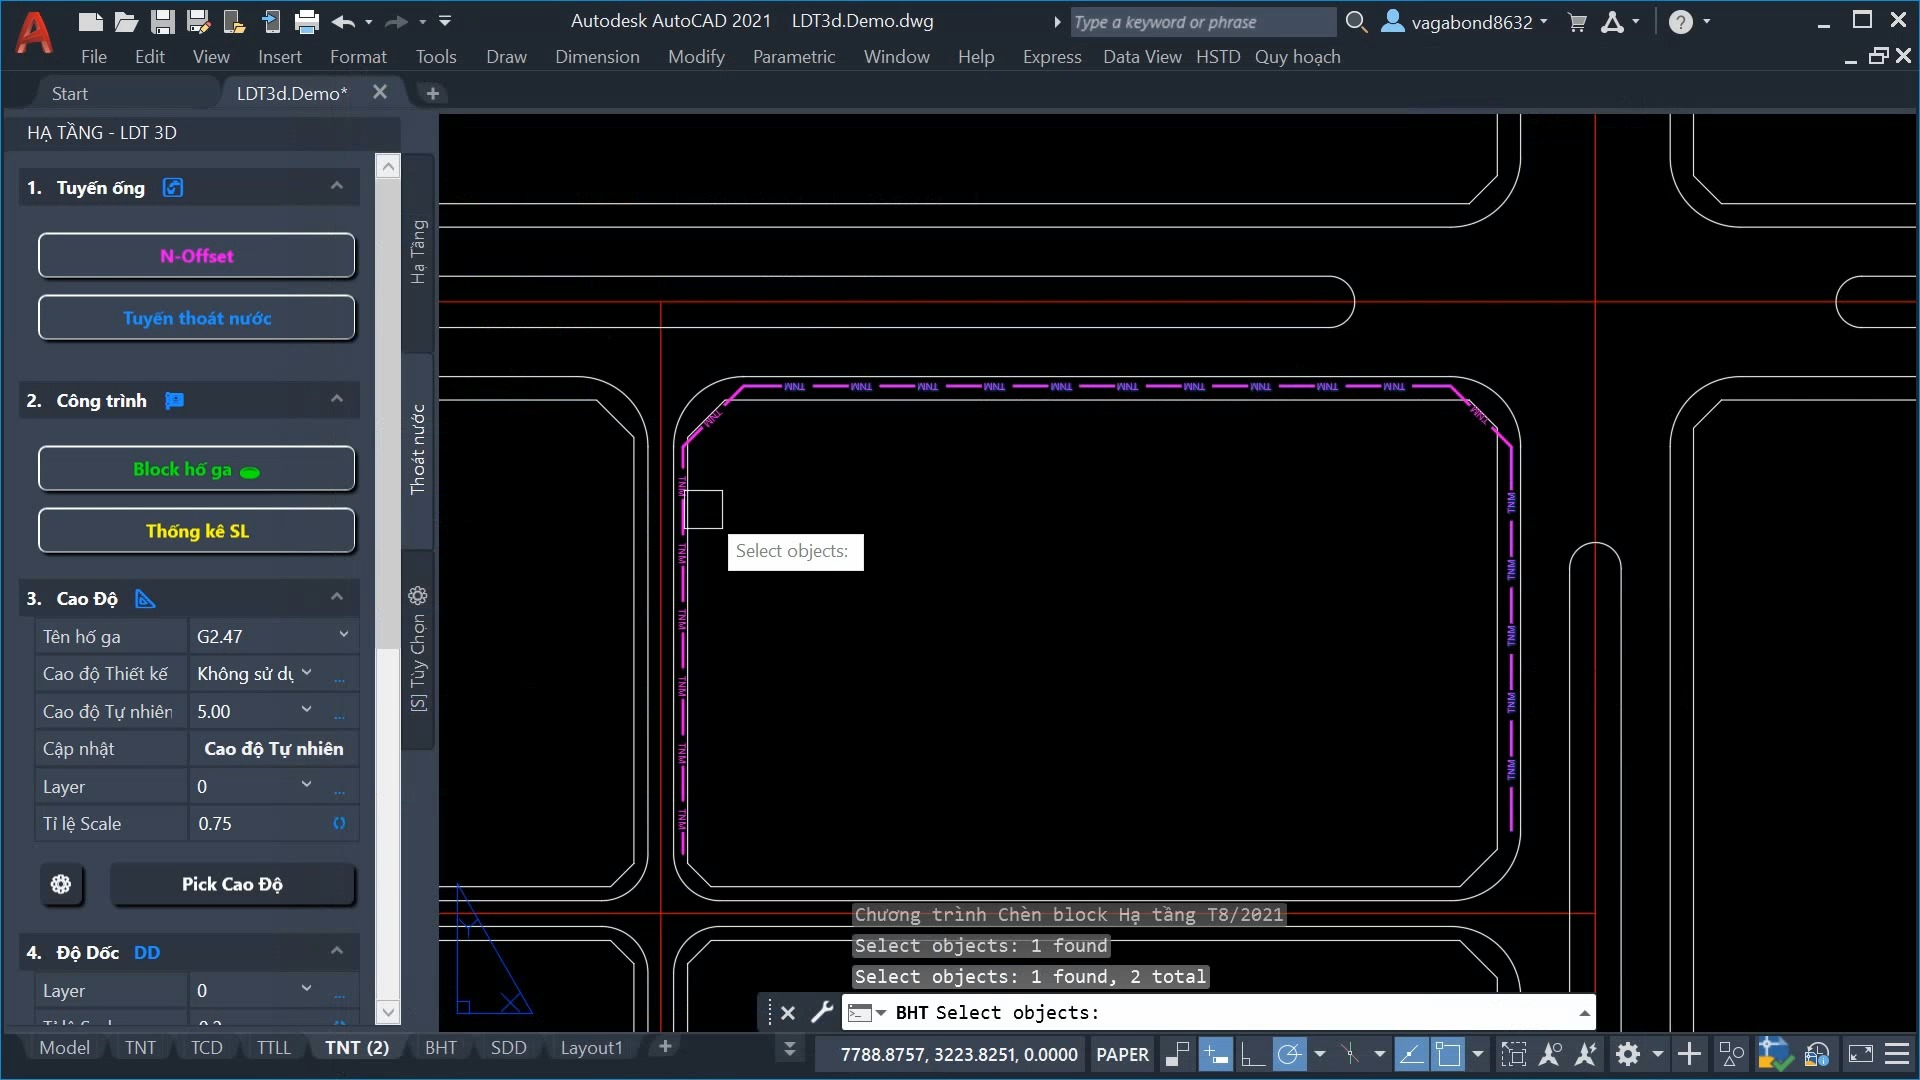The width and height of the screenshot is (1920, 1080).
Task: Undo the last action
Action: 343,21
